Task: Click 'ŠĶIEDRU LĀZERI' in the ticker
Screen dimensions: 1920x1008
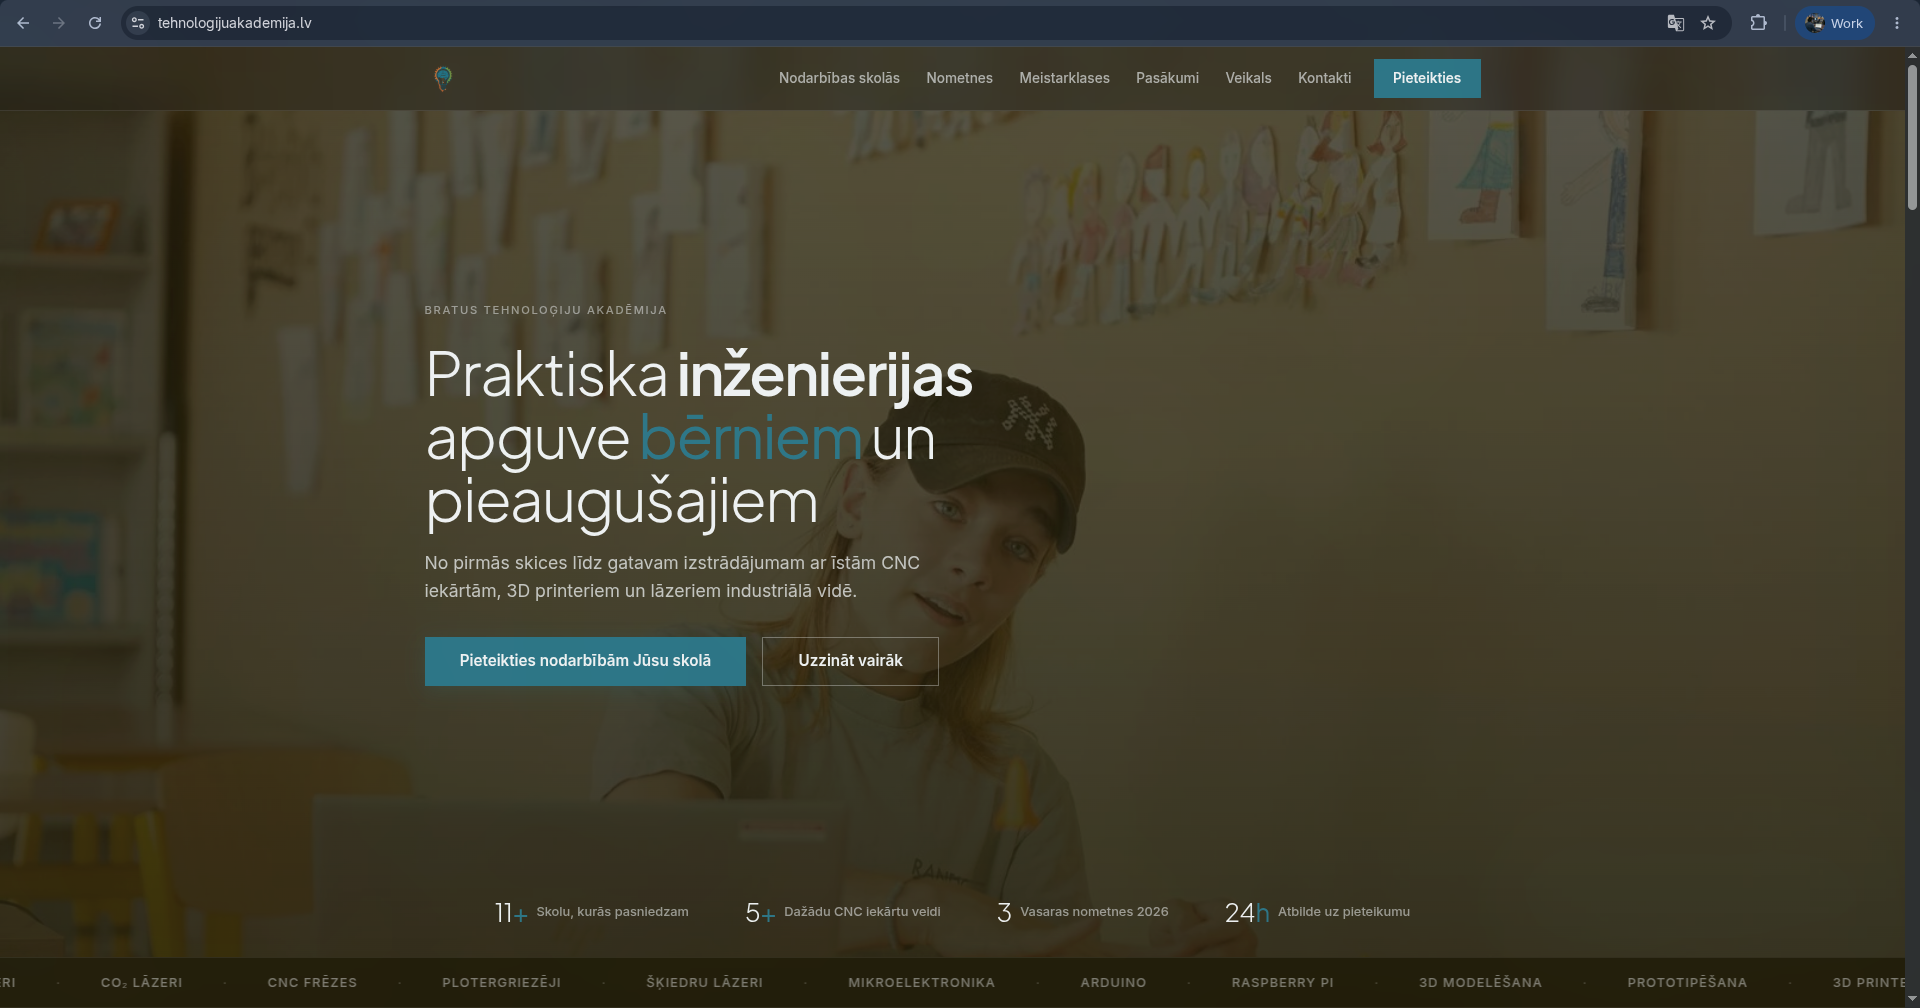Action: [704, 983]
